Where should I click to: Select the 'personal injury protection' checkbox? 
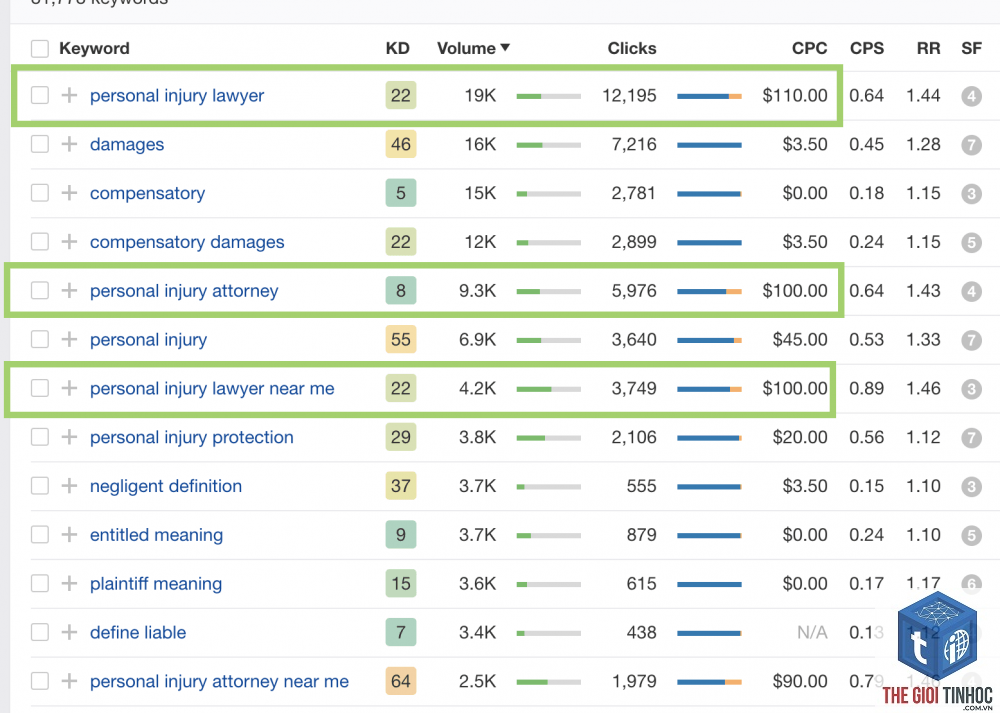pos(40,437)
